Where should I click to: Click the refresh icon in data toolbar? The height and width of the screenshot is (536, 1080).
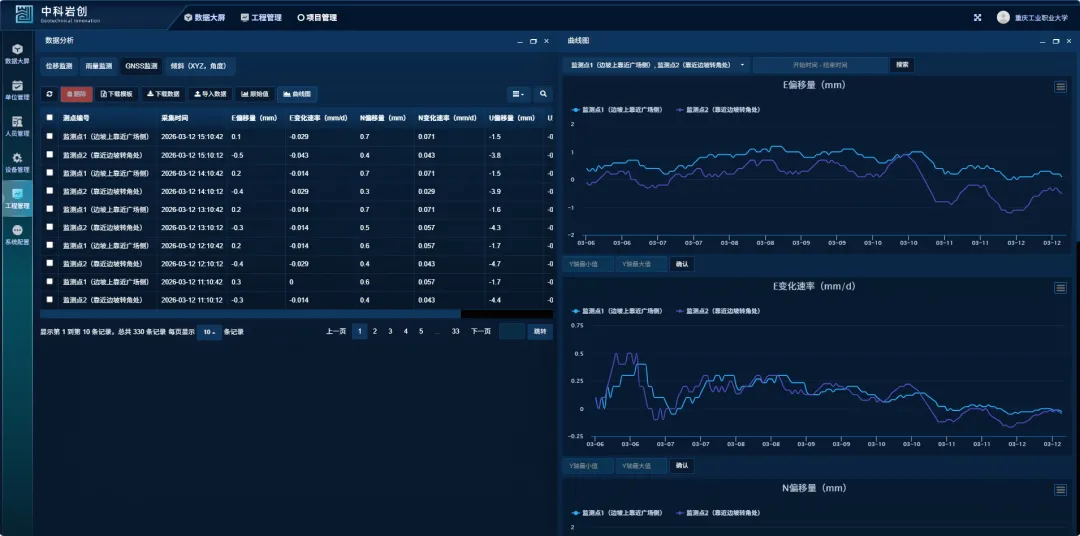tap(49, 94)
